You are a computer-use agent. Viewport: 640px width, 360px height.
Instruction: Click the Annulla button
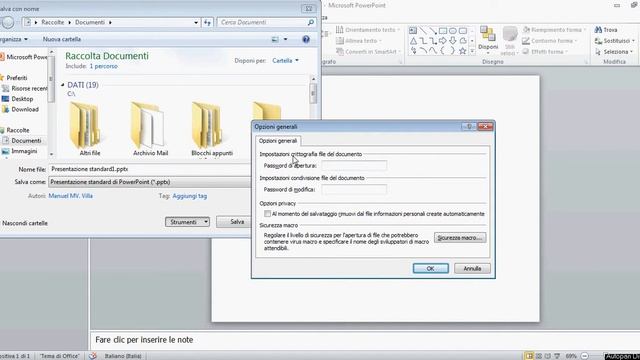pos(472,268)
